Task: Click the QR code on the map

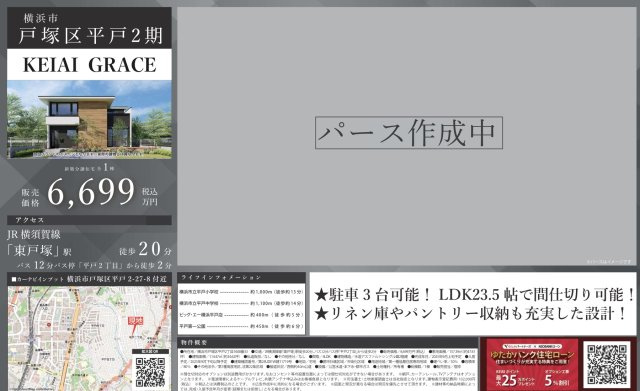Action: [150, 372]
